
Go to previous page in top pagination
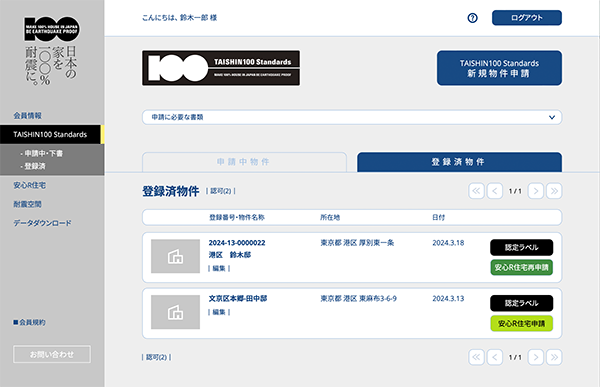coord(495,191)
